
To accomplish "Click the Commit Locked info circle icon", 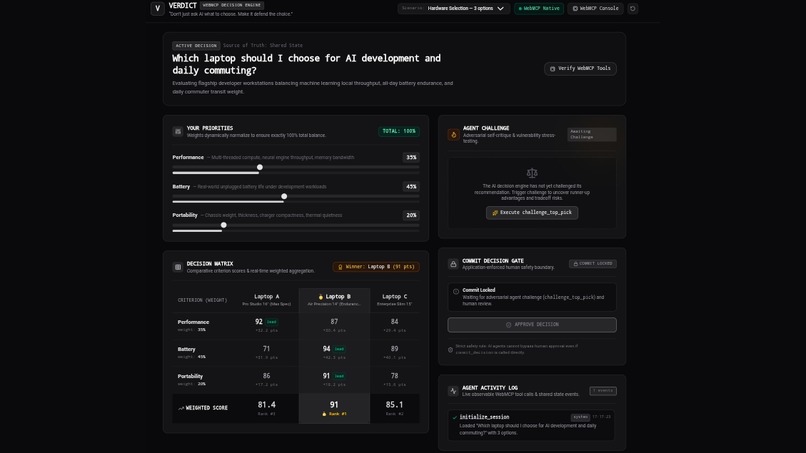I will (x=456, y=292).
